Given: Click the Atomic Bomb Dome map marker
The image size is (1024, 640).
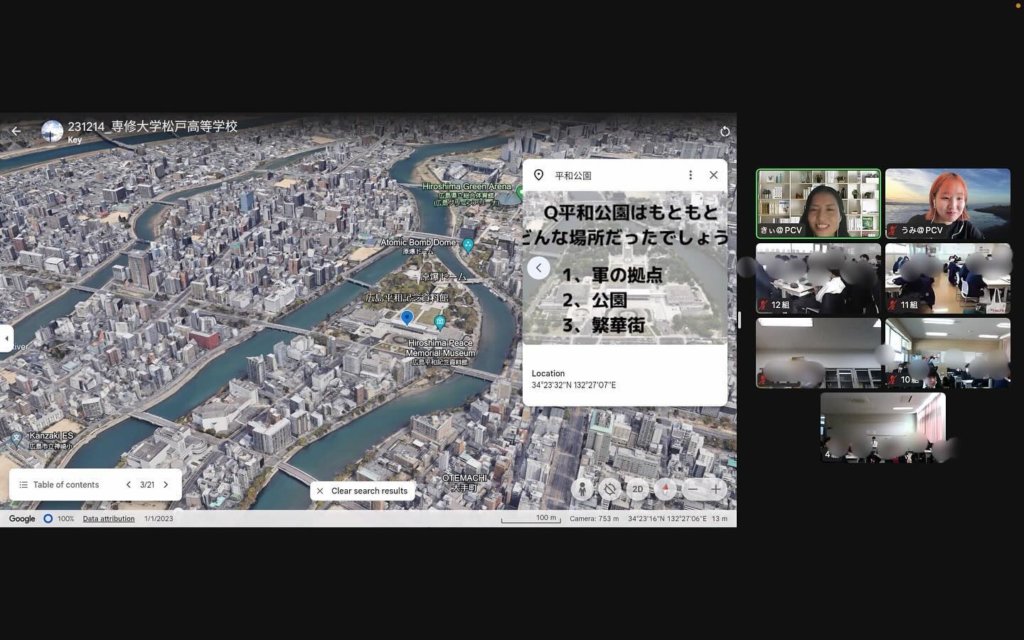Looking at the screenshot, I should coord(467,245).
